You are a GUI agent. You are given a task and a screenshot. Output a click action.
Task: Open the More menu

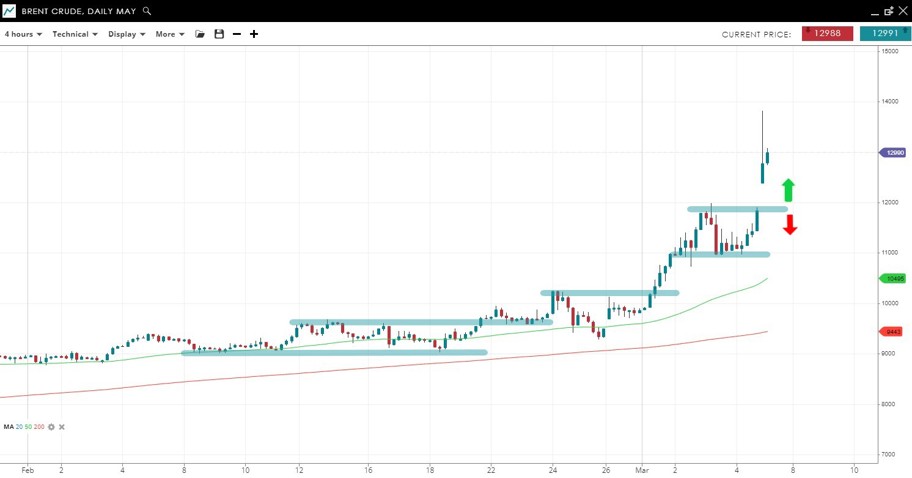pyautogui.click(x=170, y=34)
